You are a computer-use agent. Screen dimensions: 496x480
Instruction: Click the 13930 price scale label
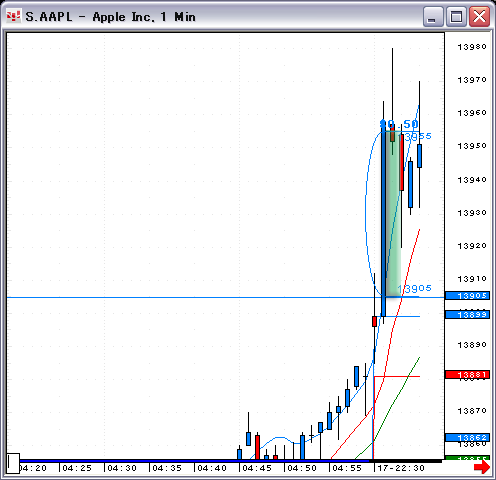(x=472, y=212)
